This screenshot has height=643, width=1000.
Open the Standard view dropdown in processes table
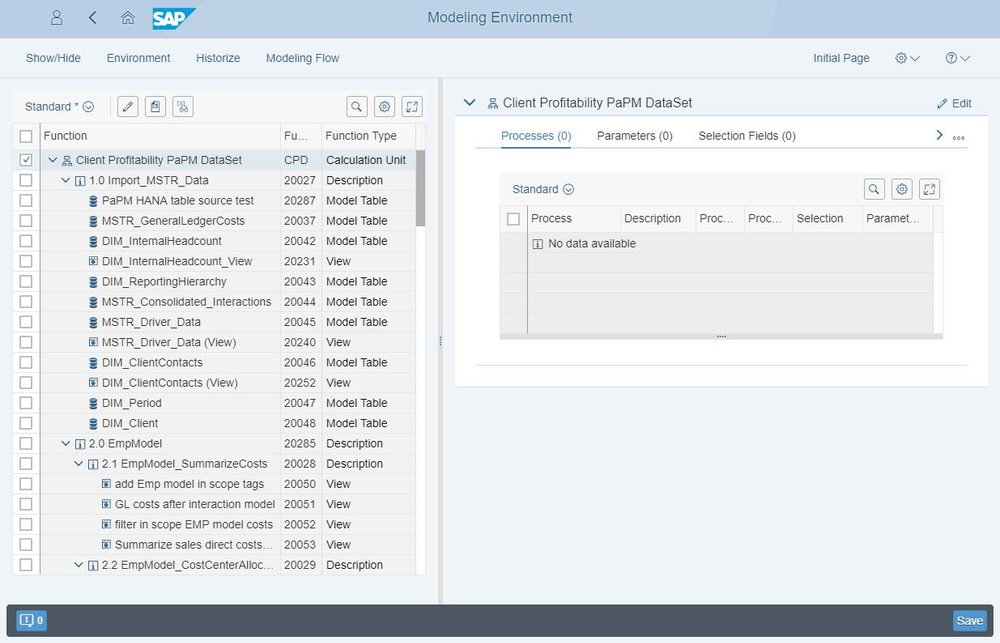pyautogui.click(x=543, y=189)
